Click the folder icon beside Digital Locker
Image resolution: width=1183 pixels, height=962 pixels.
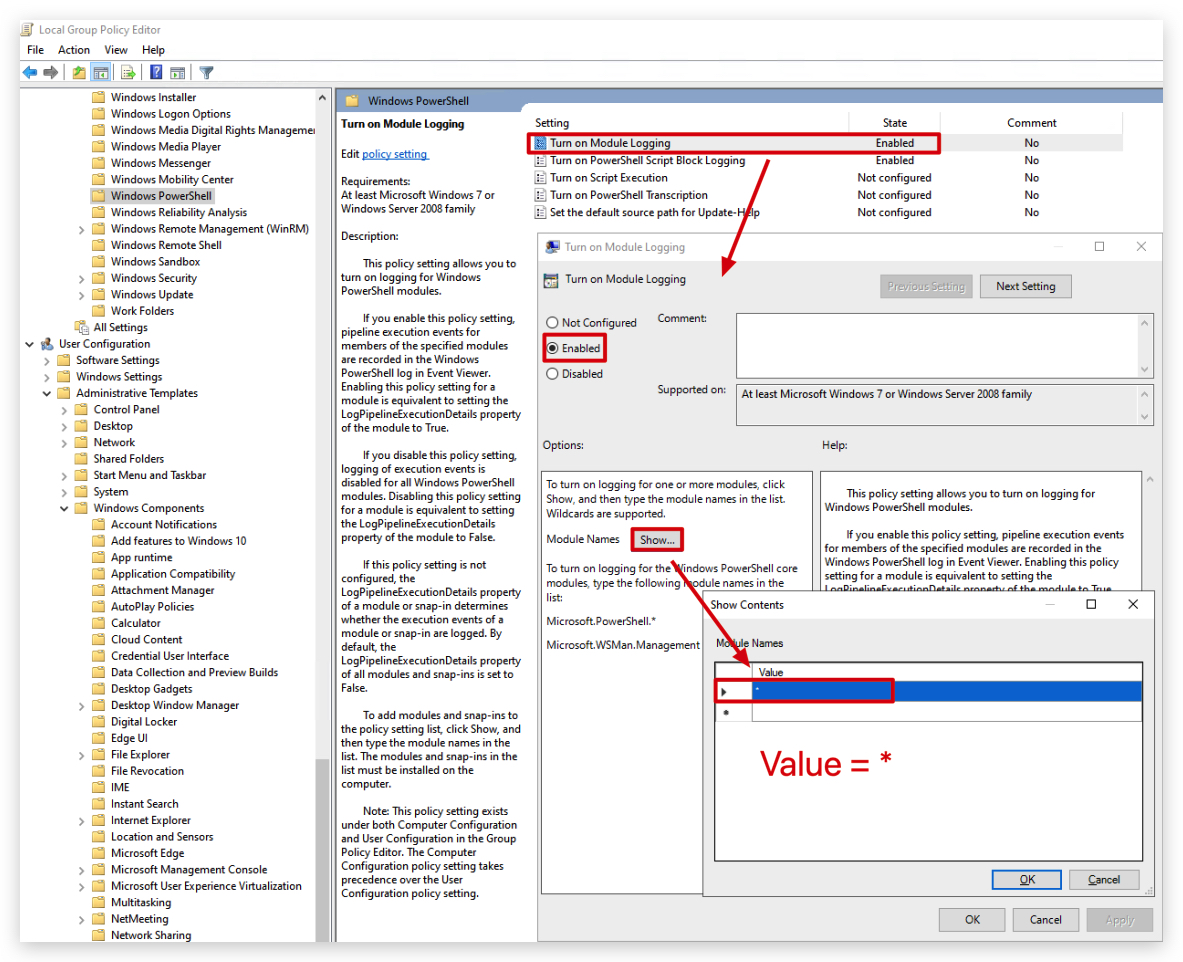pyautogui.click(x=98, y=722)
